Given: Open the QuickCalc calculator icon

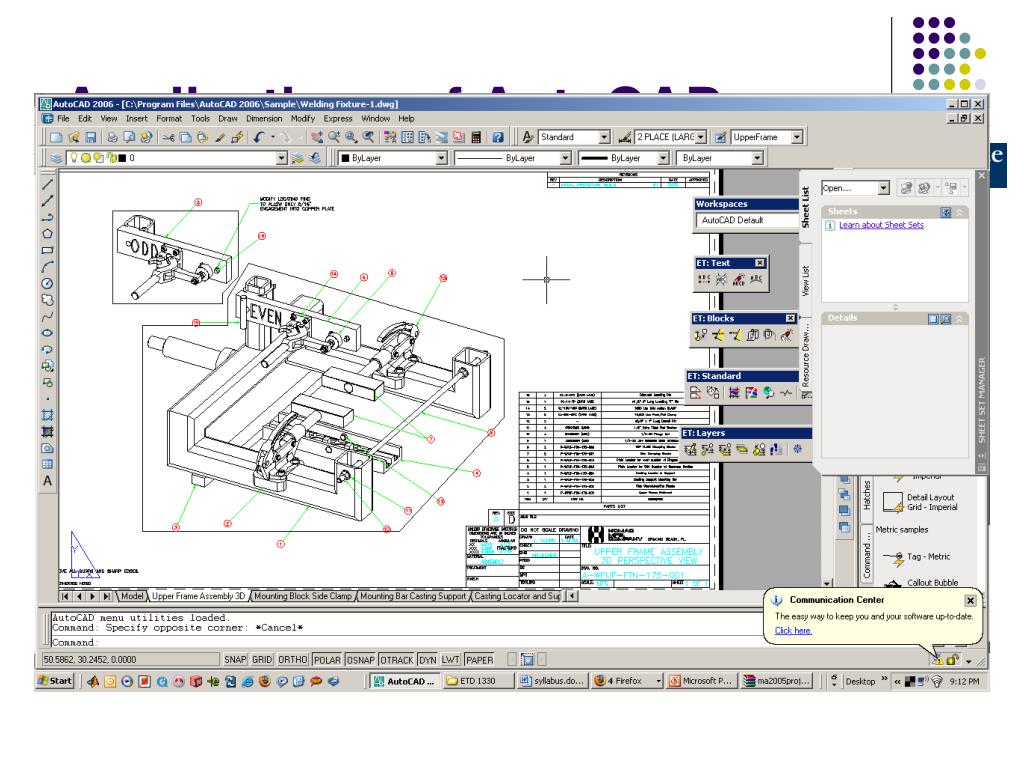Looking at the screenshot, I should click(476, 137).
